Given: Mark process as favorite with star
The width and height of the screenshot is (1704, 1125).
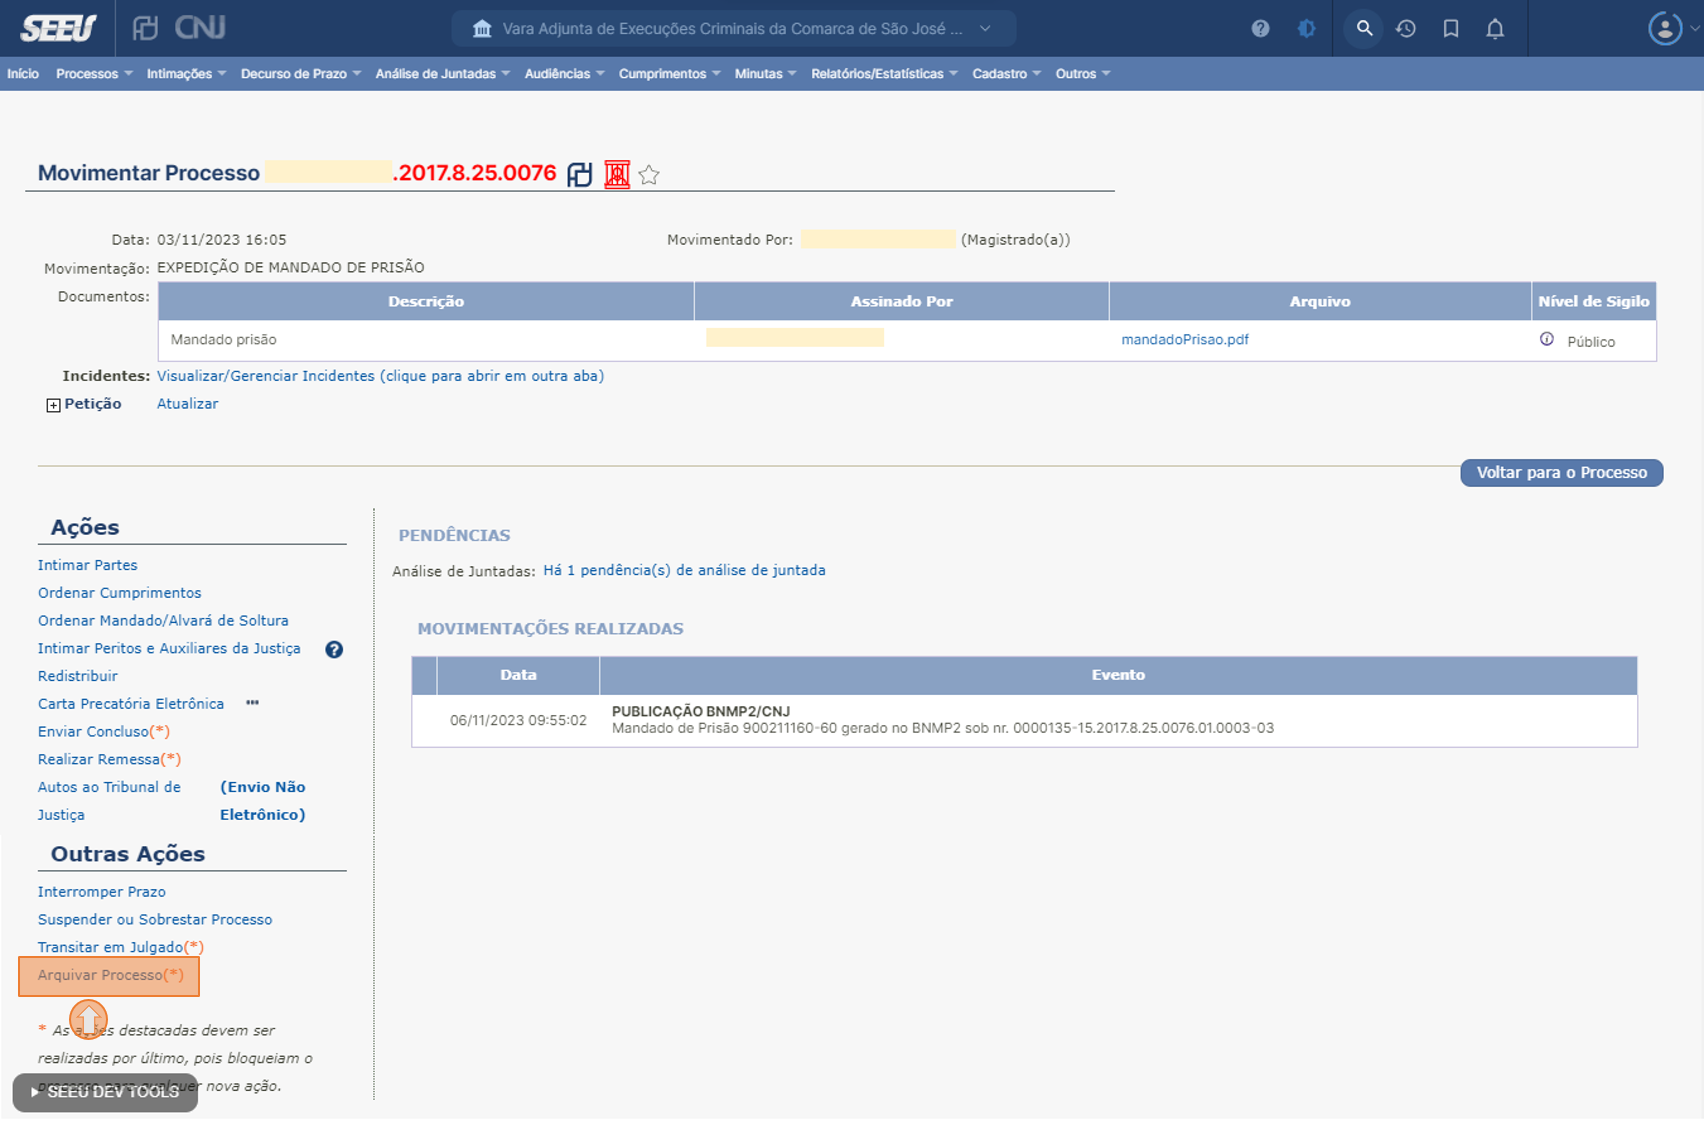Looking at the screenshot, I should point(649,175).
